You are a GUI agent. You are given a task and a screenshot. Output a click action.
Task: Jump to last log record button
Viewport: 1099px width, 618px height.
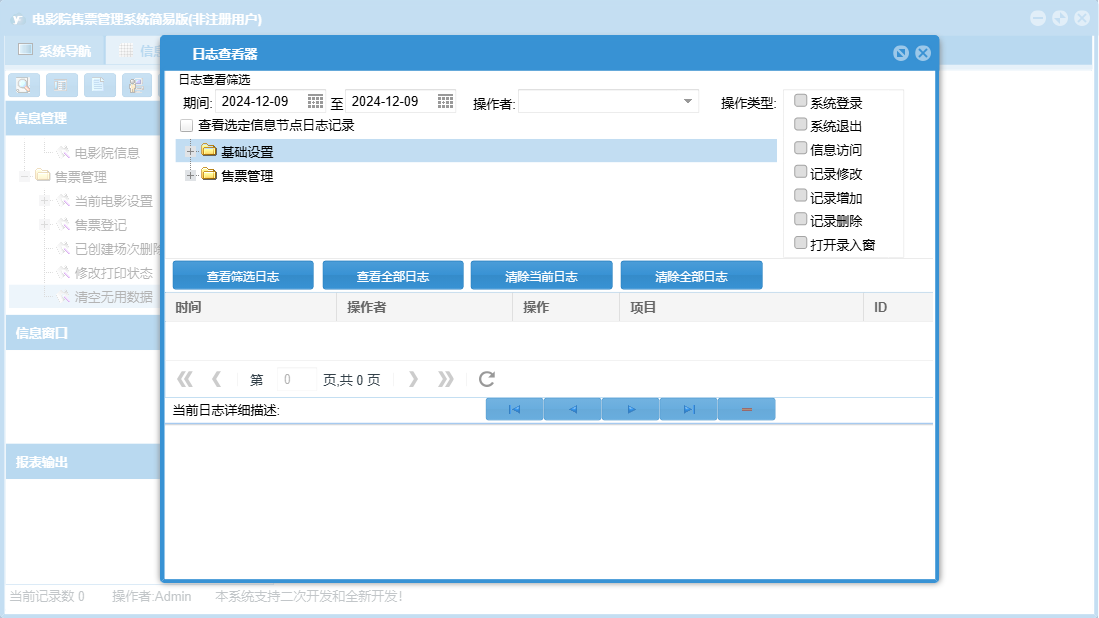688,409
